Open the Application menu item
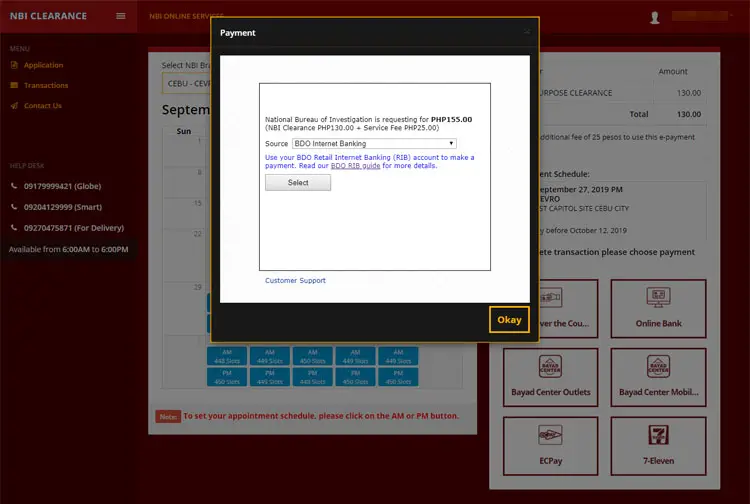The image size is (750, 504). (43, 65)
